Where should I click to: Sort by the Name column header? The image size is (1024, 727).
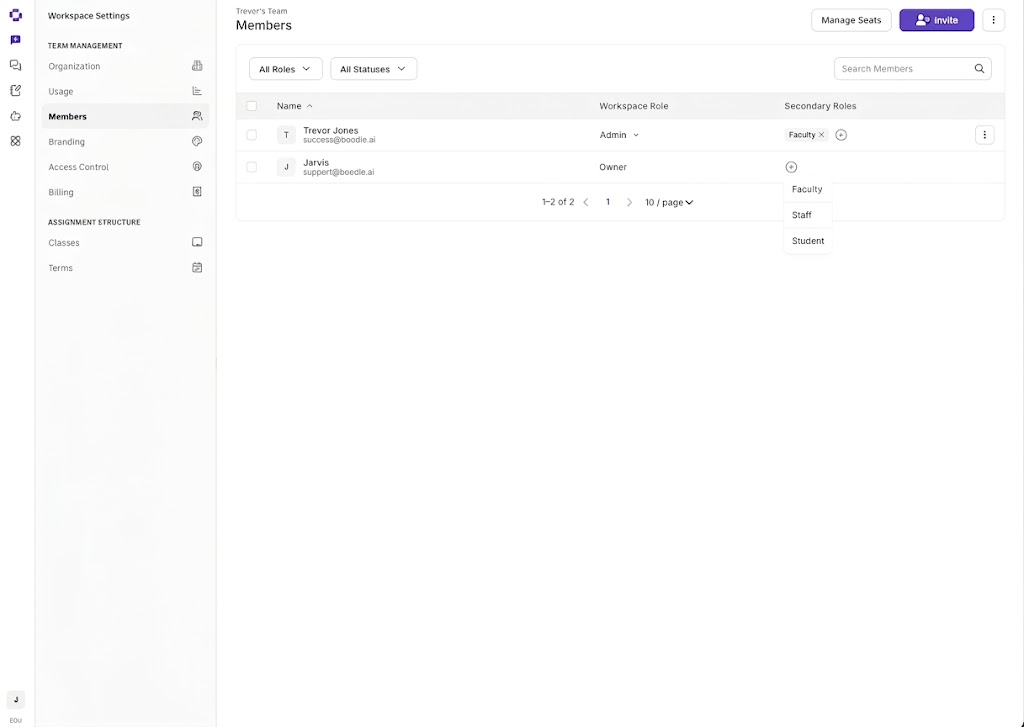tap(294, 106)
